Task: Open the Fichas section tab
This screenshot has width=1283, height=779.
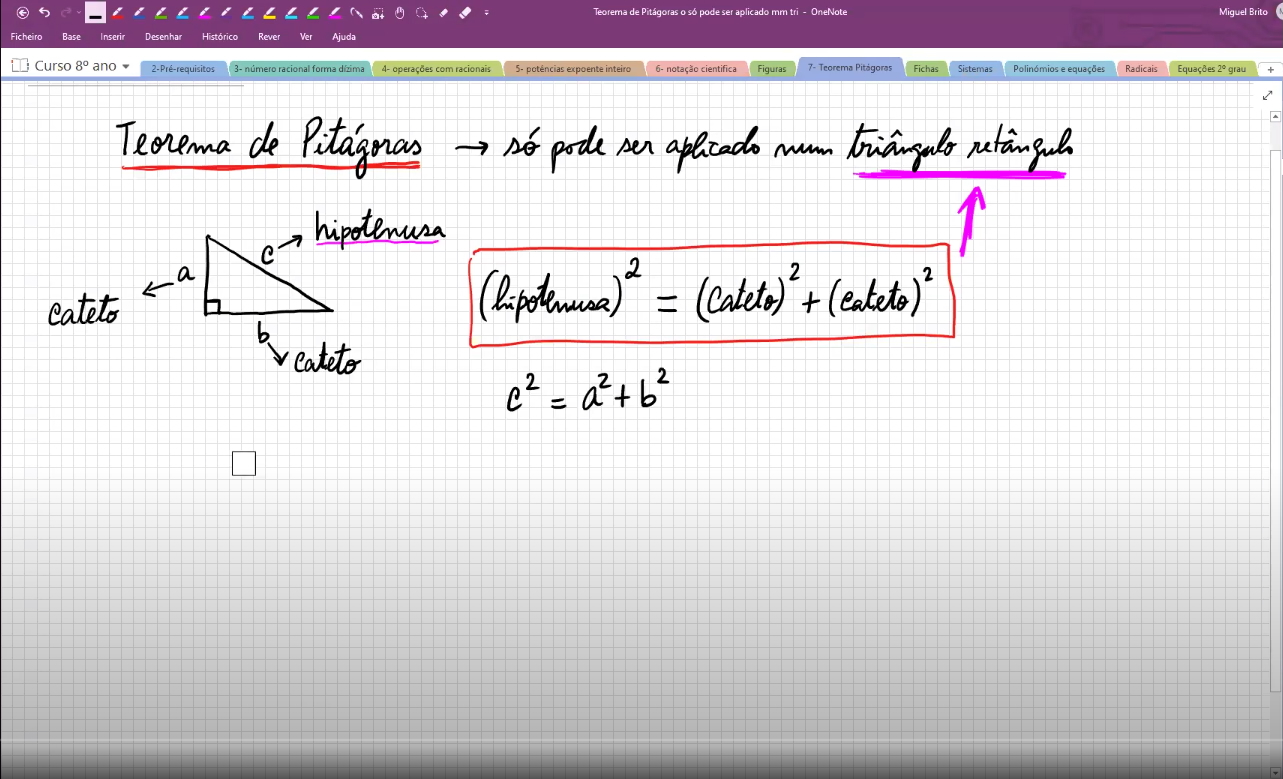Action: 926,69
